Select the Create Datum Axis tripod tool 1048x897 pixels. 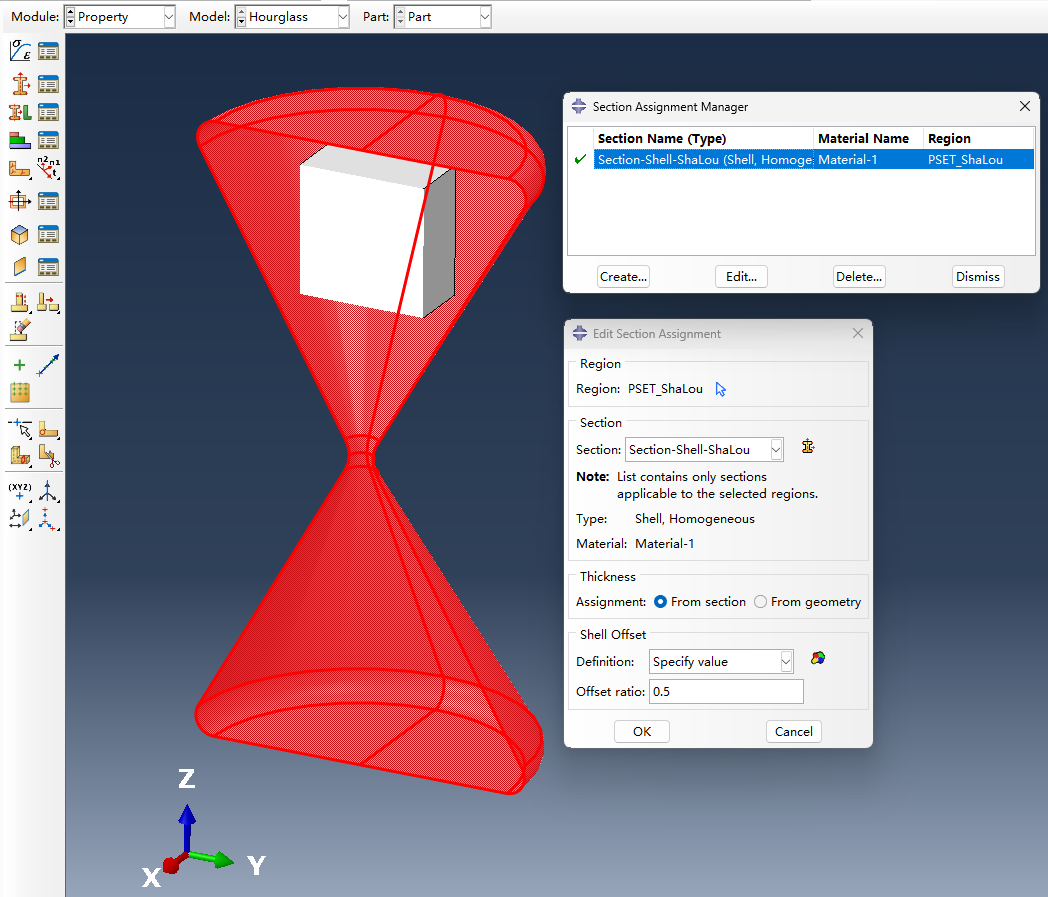[48, 491]
